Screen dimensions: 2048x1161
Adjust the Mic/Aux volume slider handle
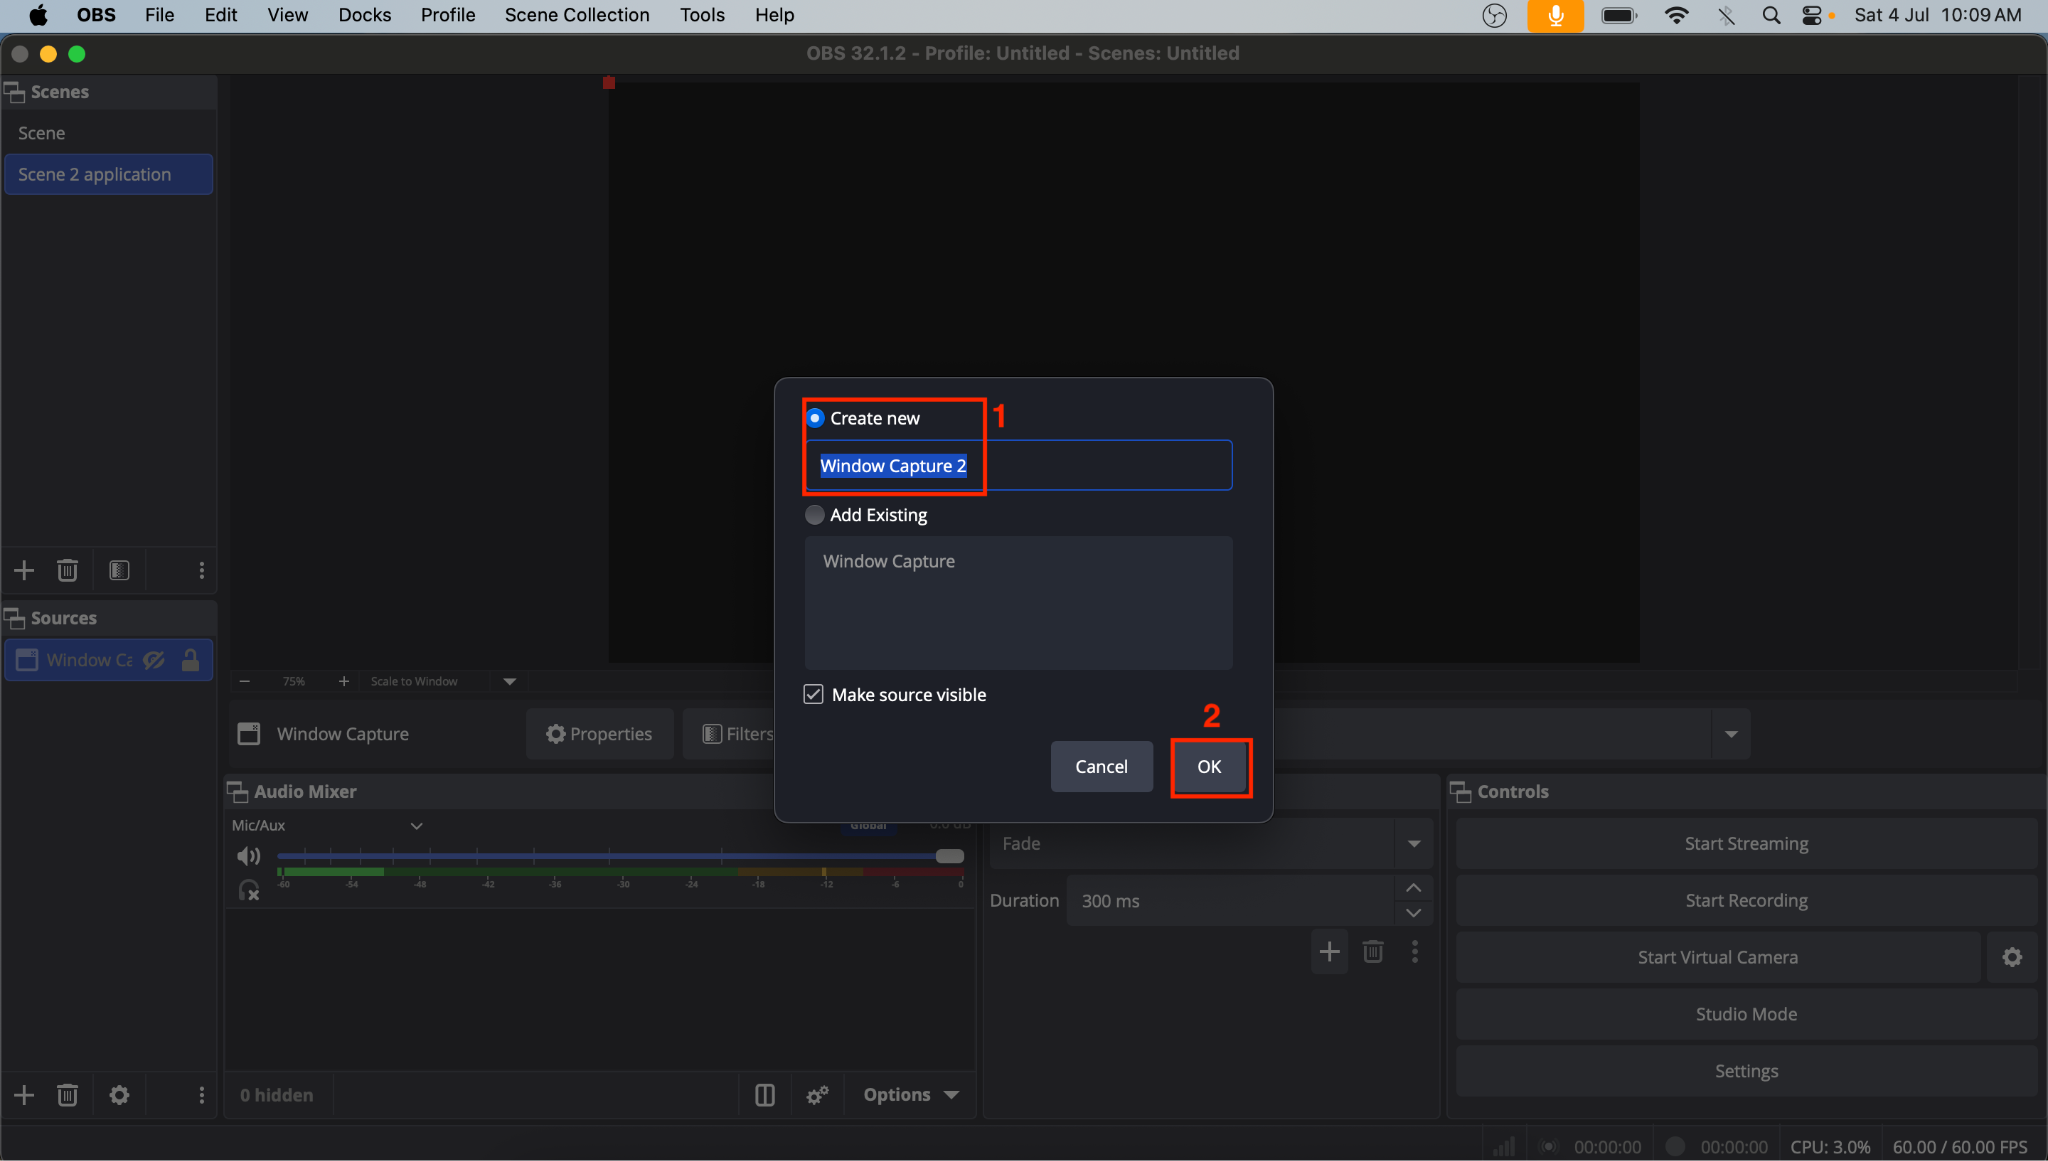[x=950, y=856]
